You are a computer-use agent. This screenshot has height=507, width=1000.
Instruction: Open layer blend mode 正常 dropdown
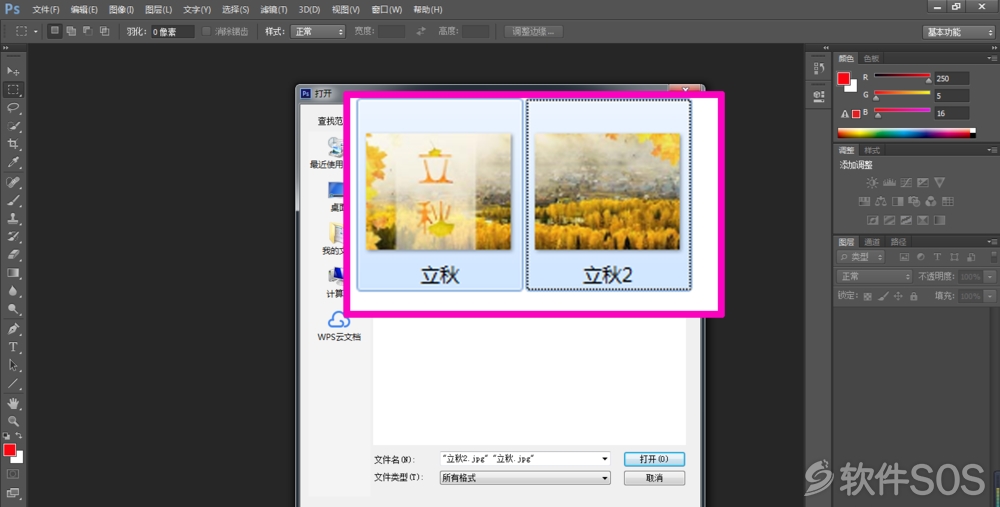point(874,276)
